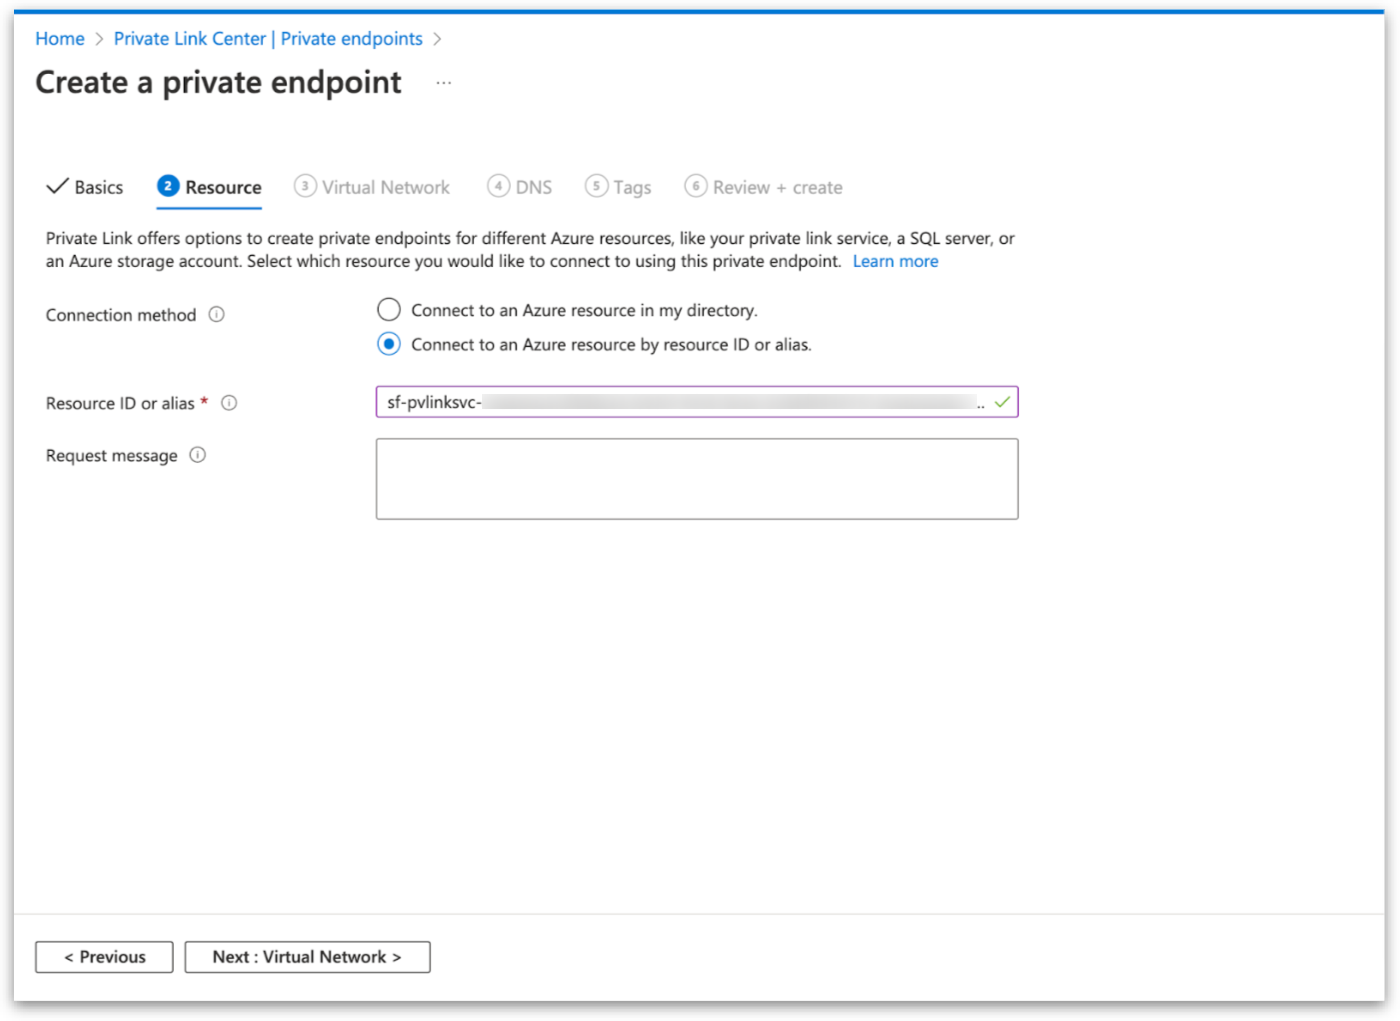Focus the Resource ID or alias field
Viewport: 1400px width, 1021px height.
tap(680, 402)
